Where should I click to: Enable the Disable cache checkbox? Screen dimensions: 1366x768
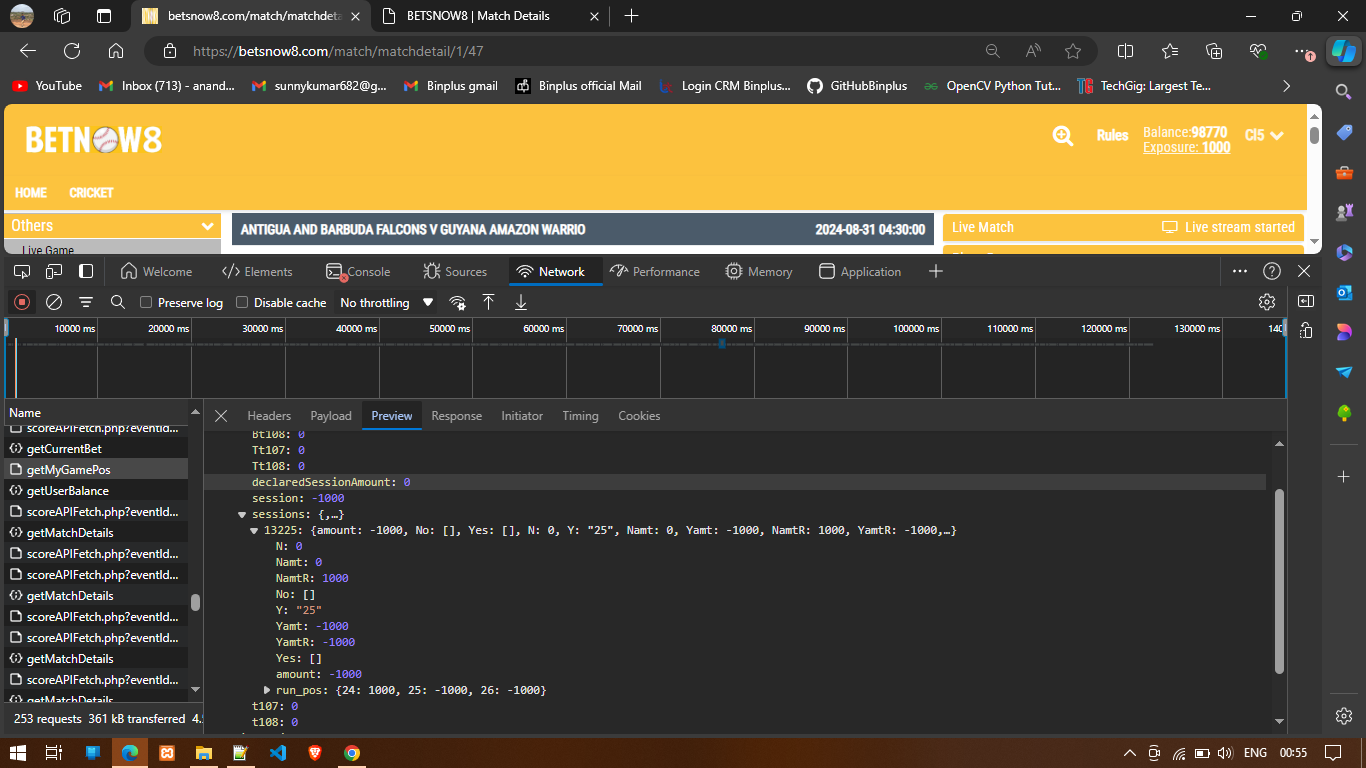pos(242,302)
